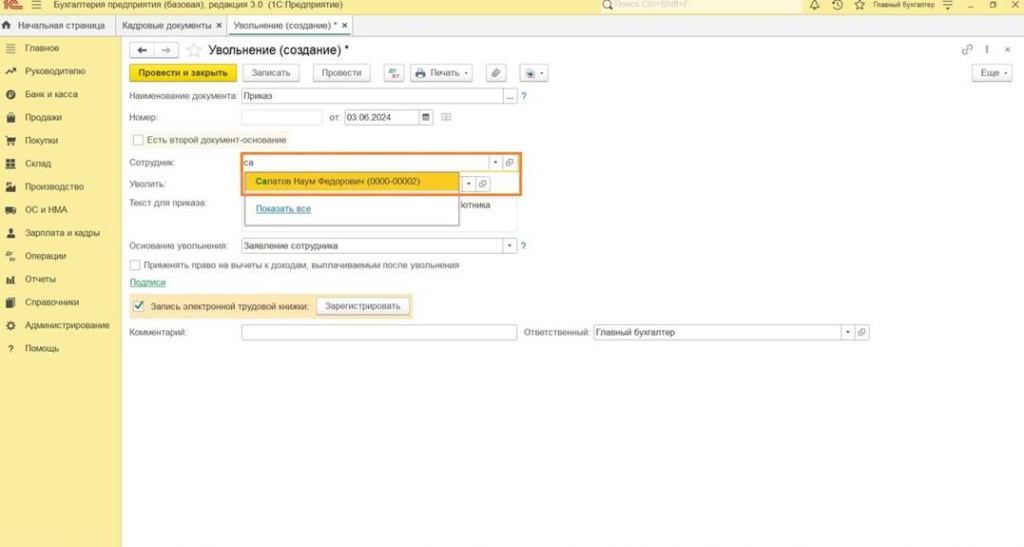The height and width of the screenshot is (547, 1024).
Task: Open the 'Основание увольнения' dropdown
Action: click(x=509, y=245)
